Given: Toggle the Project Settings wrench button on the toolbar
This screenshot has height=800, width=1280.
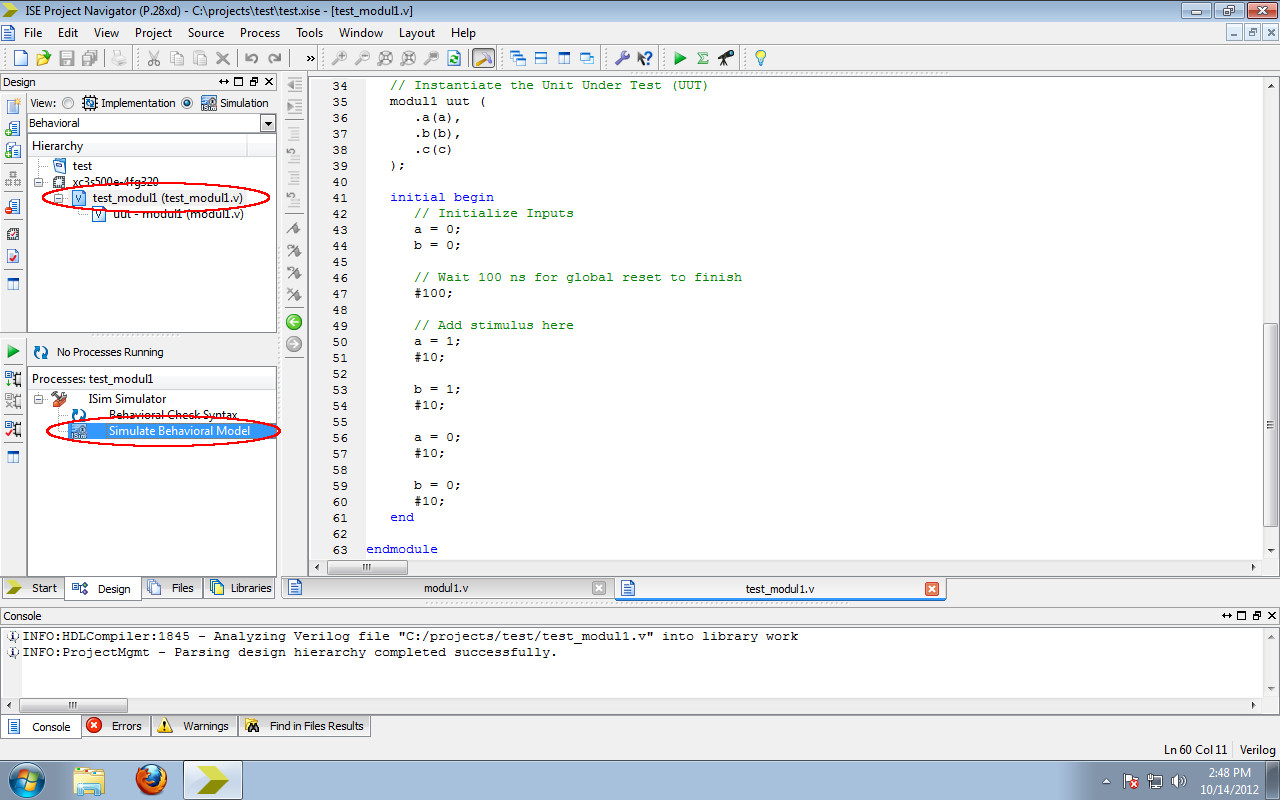Looking at the screenshot, I should click(x=622, y=58).
